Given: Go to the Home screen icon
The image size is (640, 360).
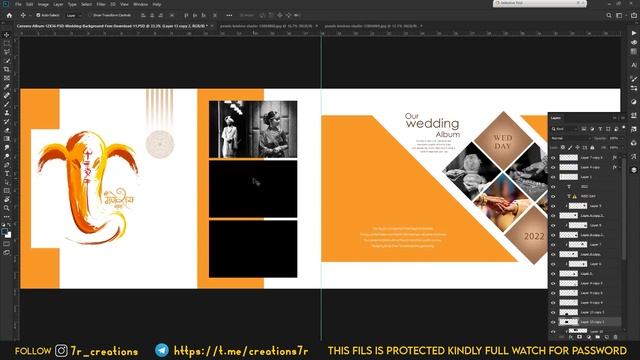Looking at the screenshot, I should coord(9,16).
